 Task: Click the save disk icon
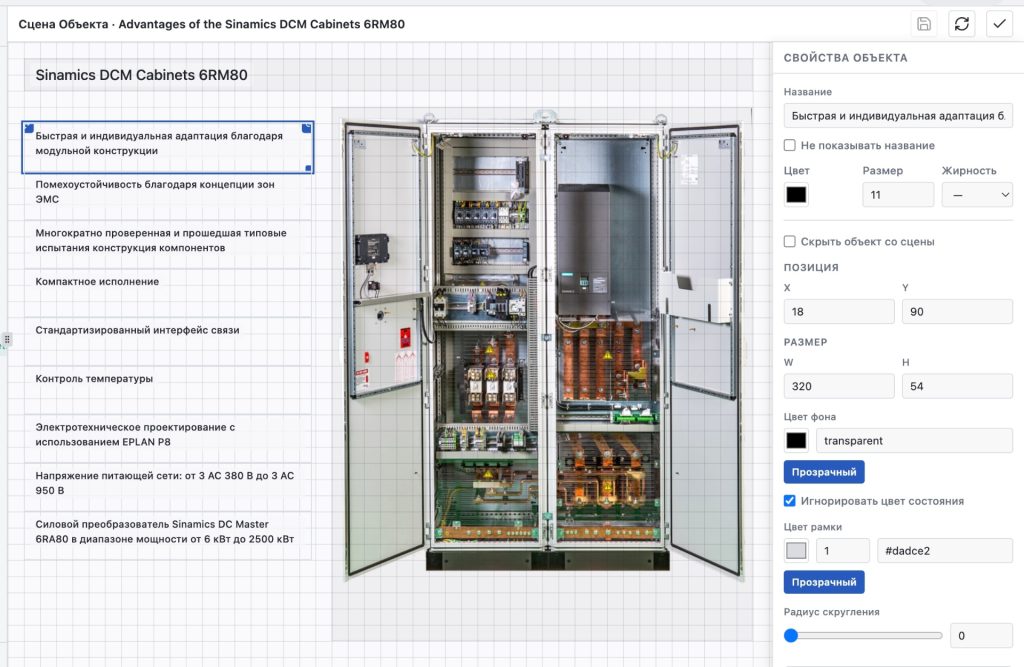point(923,24)
